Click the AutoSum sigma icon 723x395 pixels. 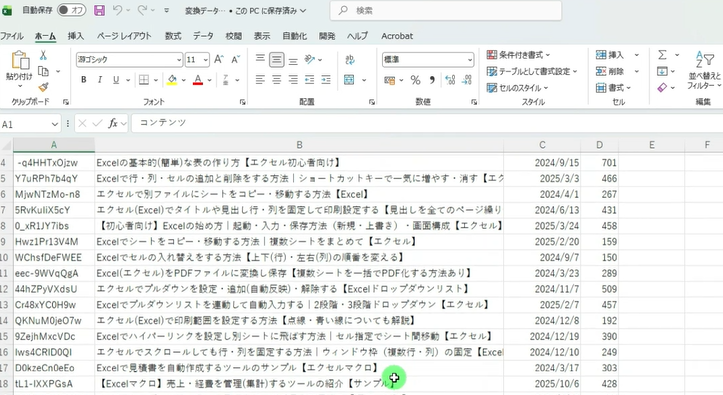pyautogui.click(x=663, y=55)
